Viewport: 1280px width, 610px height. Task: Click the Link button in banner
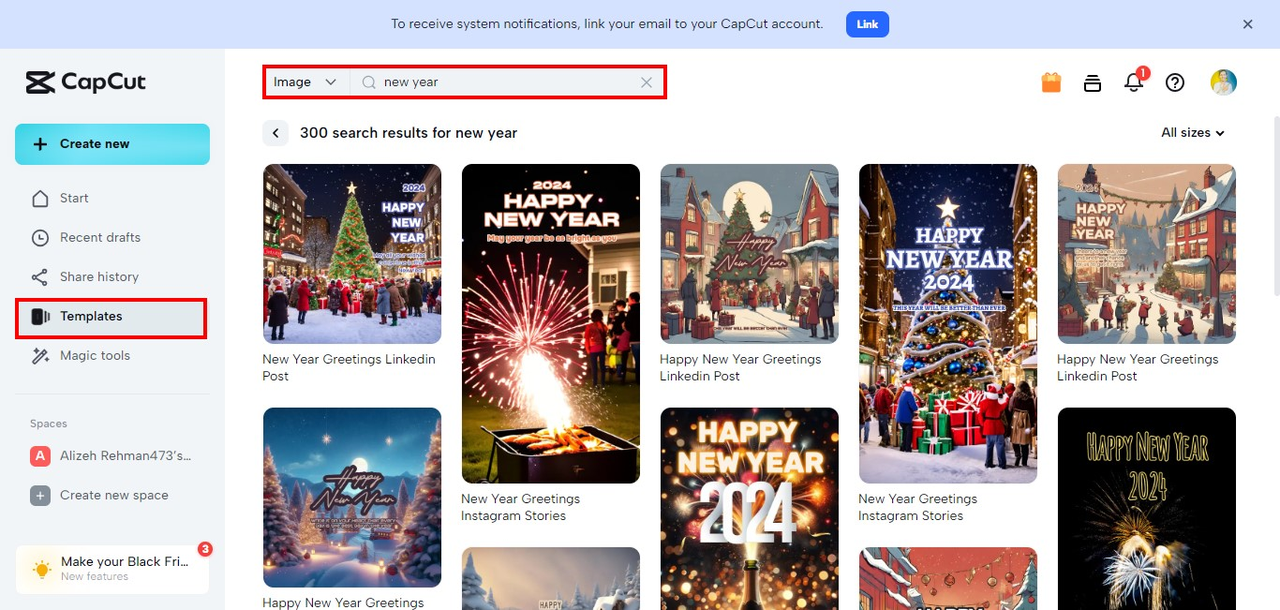pyautogui.click(x=867, y=24)
